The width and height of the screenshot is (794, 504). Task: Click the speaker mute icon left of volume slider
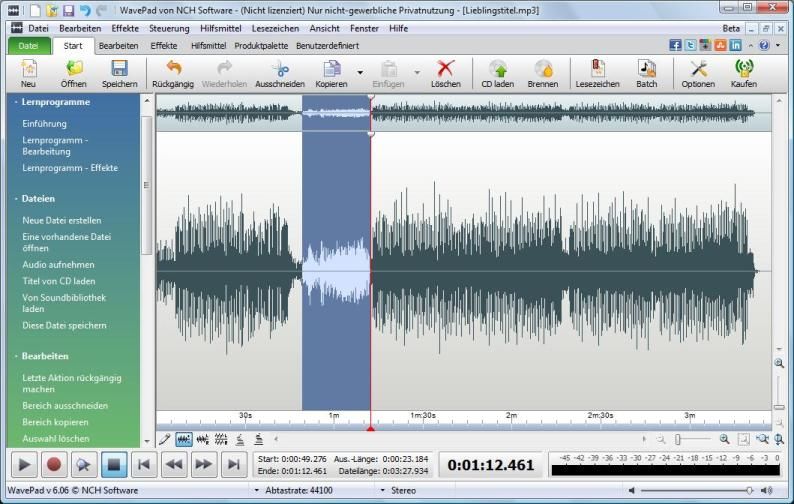click(x=631, y=490)
